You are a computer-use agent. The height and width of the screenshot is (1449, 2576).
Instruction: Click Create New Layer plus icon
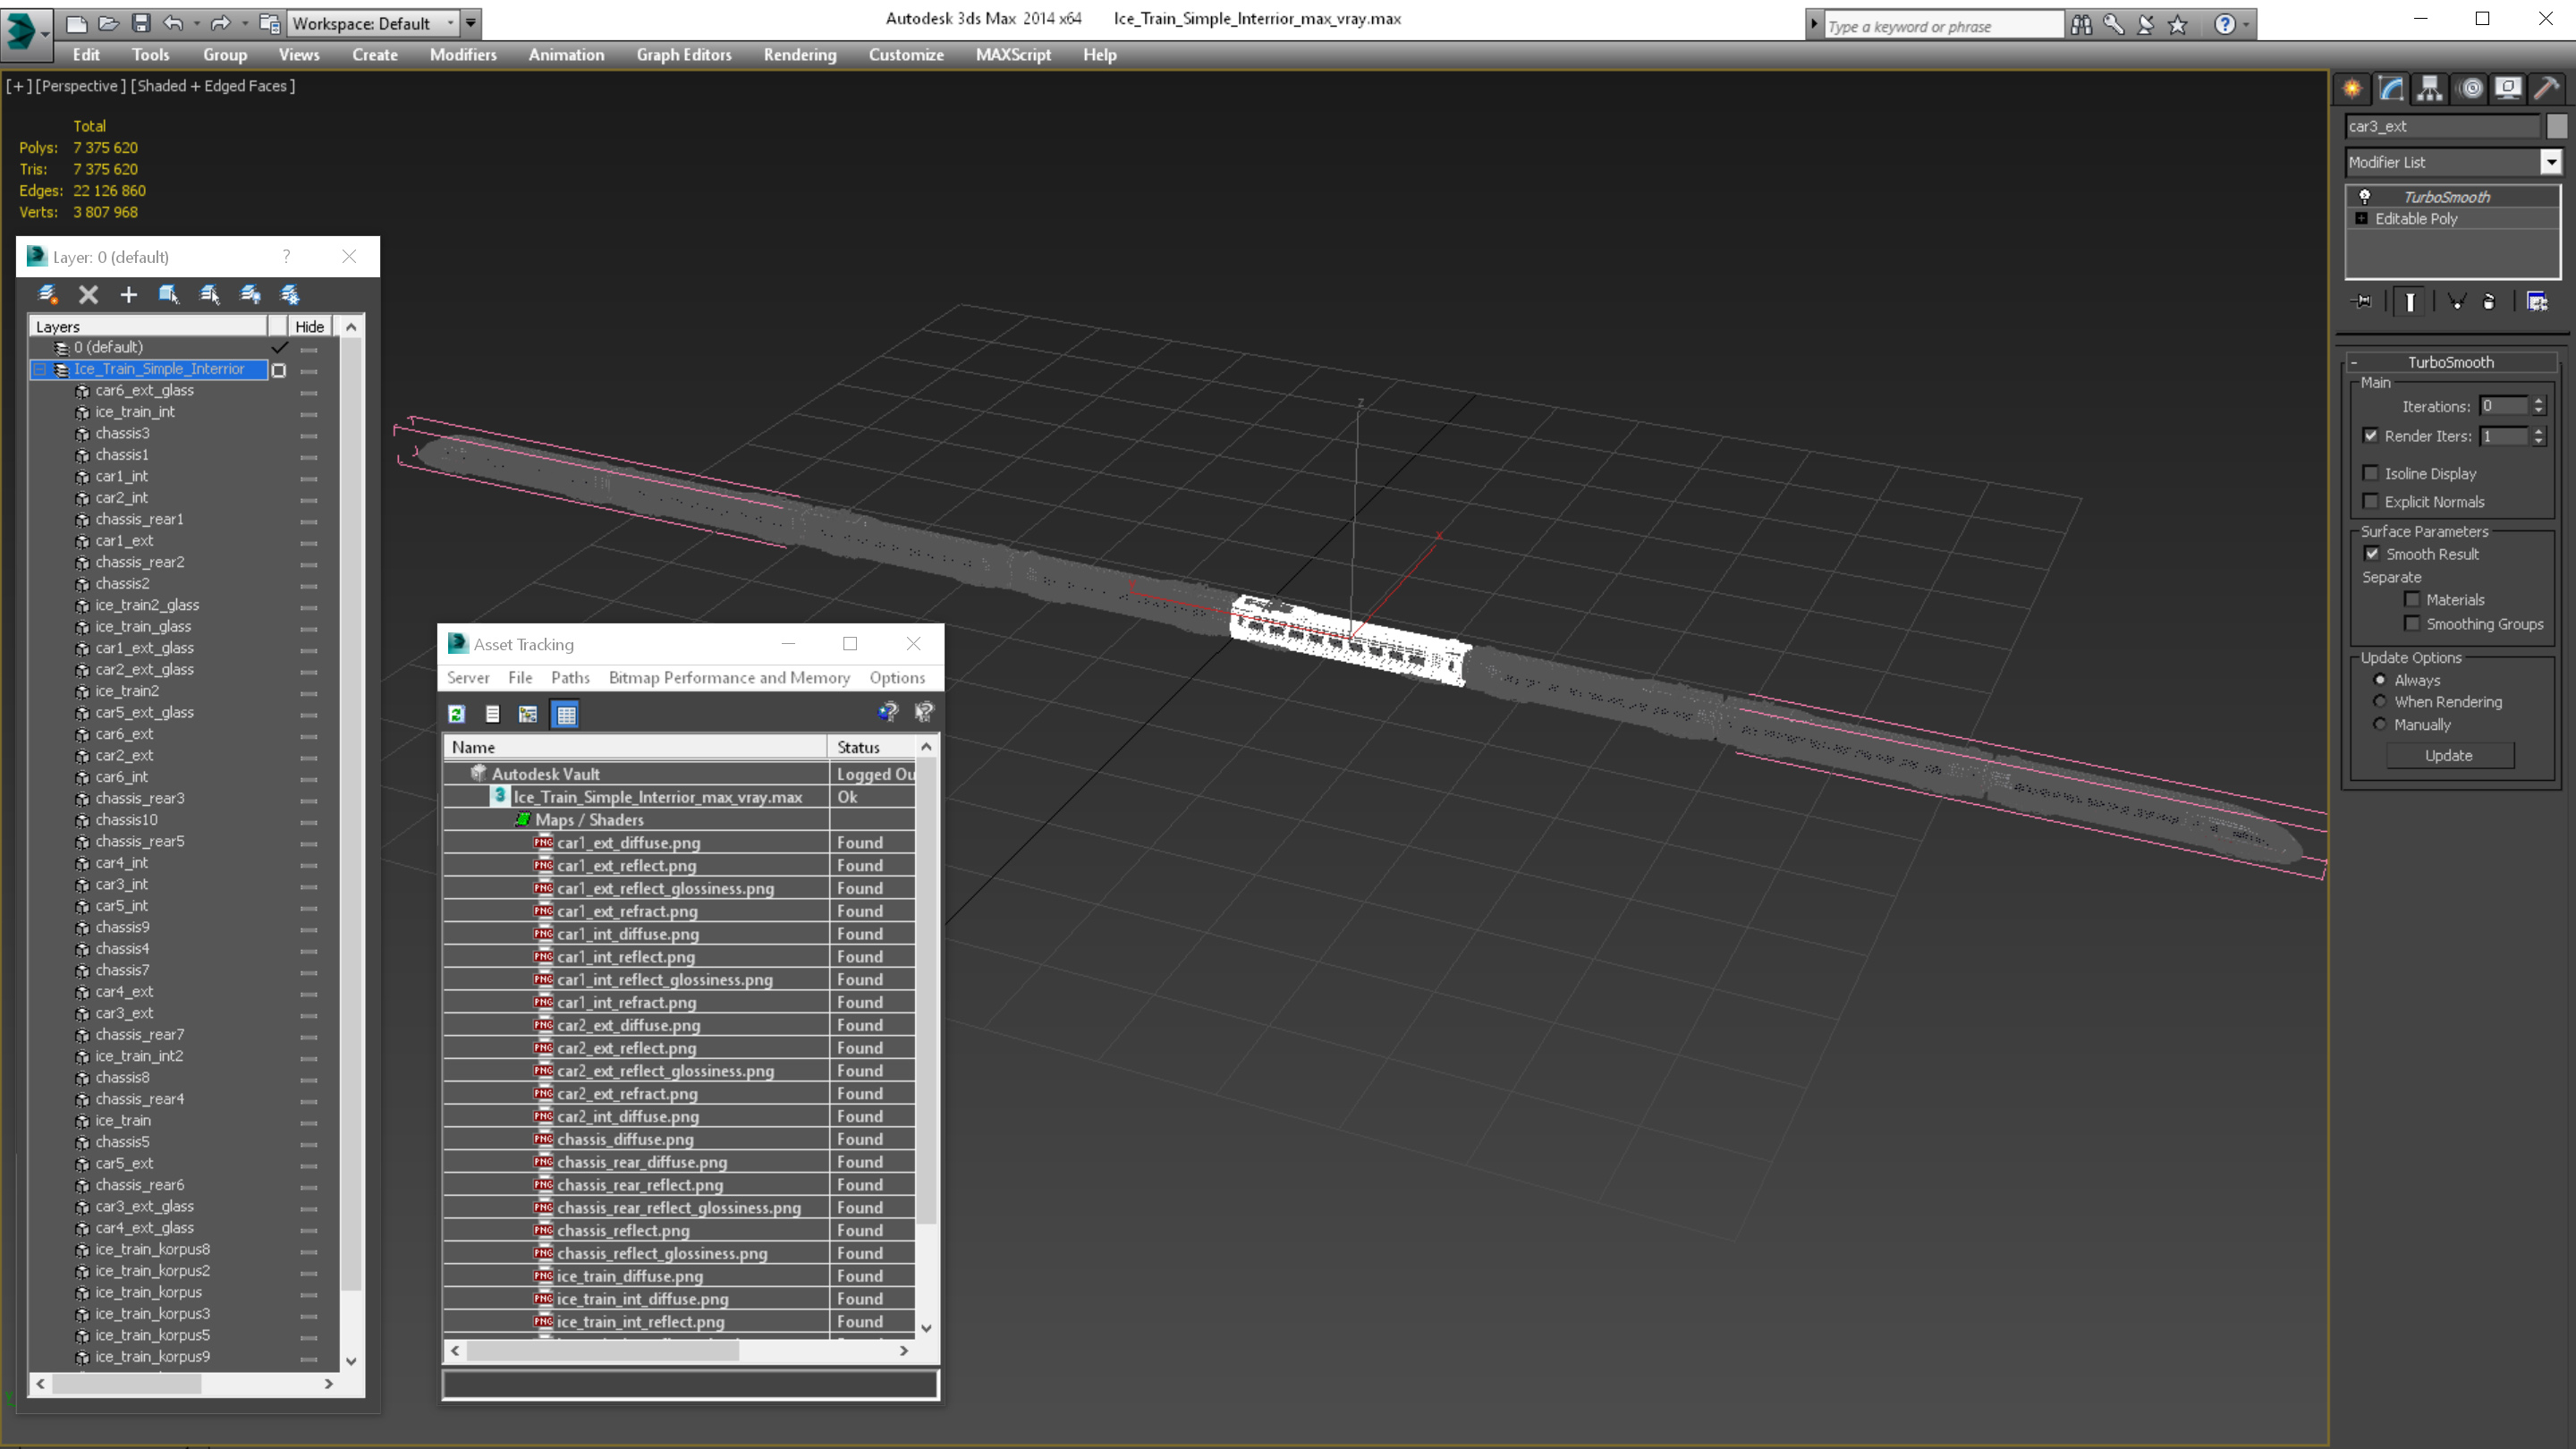click(x=128, y=295)
